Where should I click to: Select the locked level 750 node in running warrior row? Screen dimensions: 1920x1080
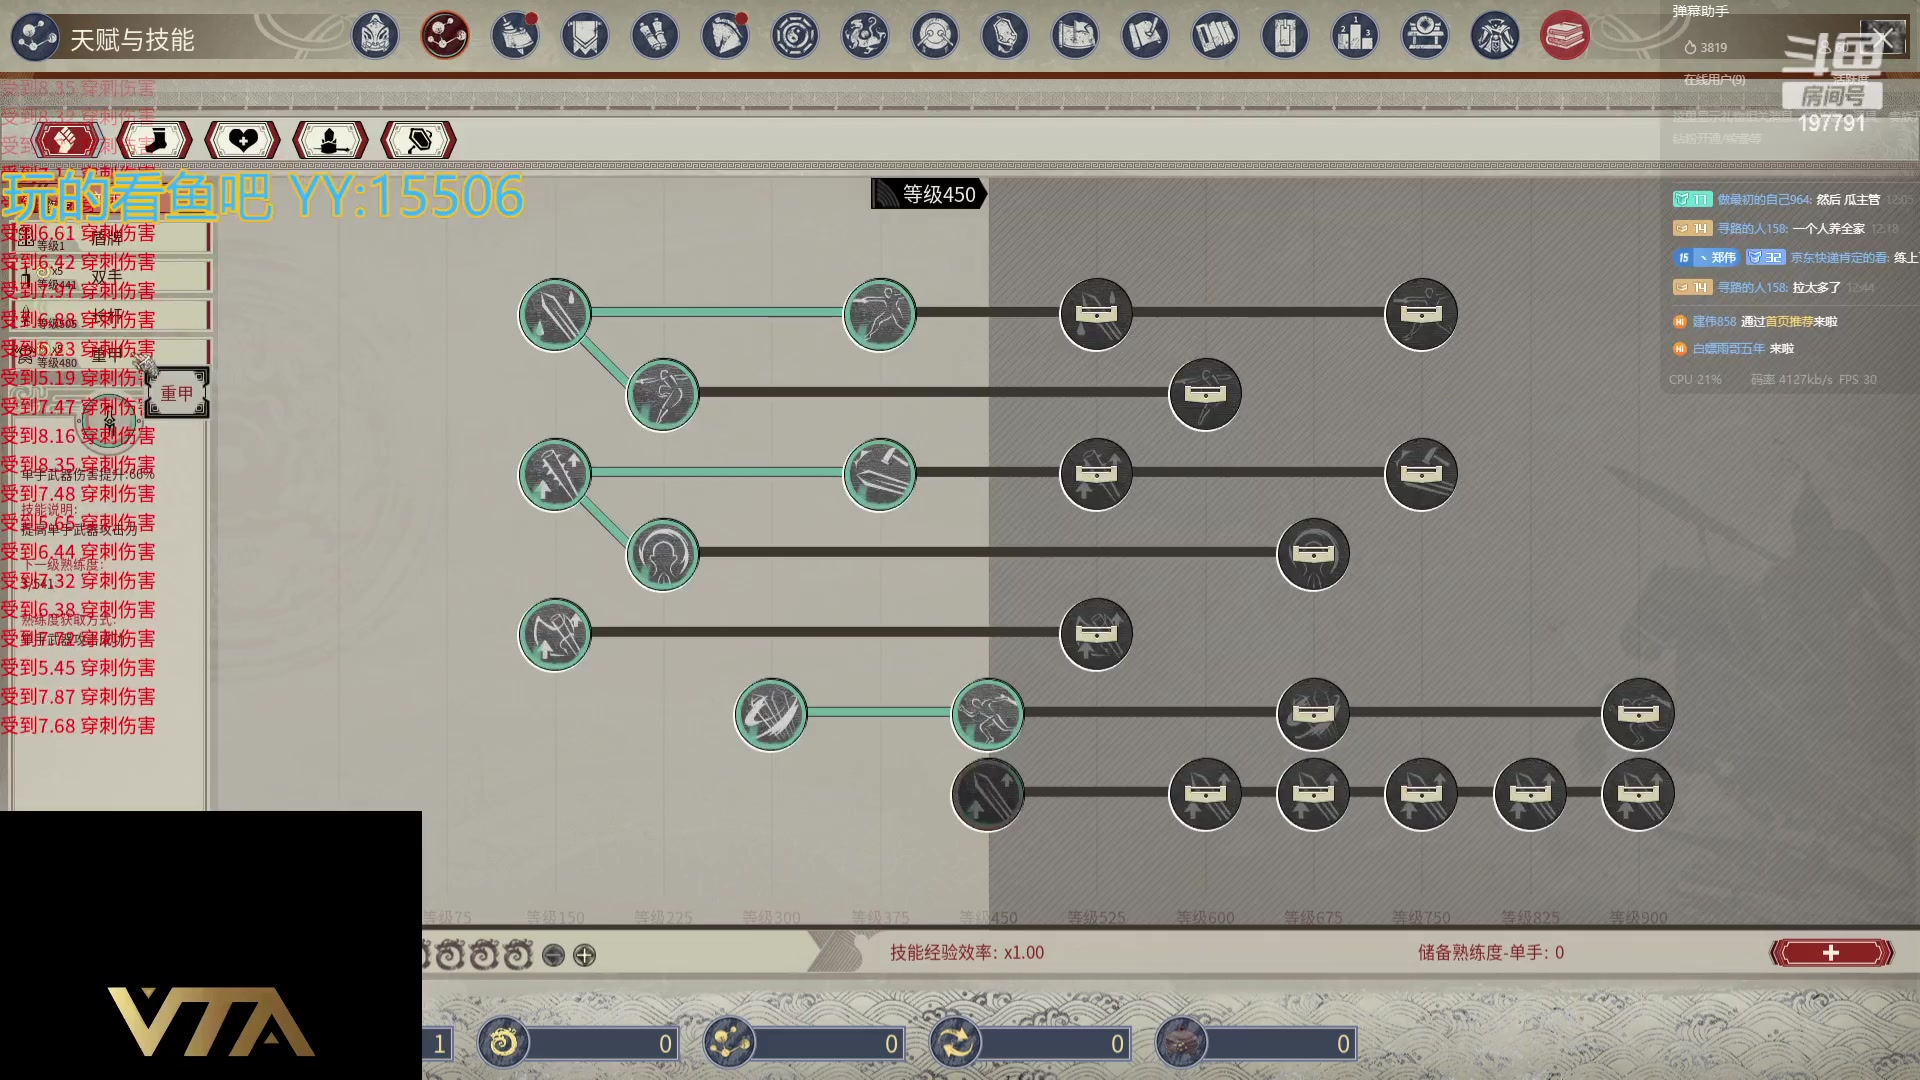tap(1421, 314)
